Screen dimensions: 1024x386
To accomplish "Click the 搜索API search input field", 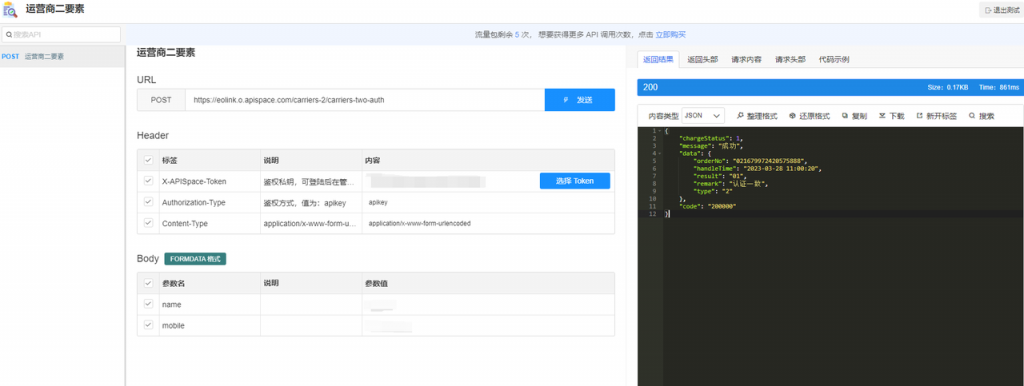I will coord(61,35).
